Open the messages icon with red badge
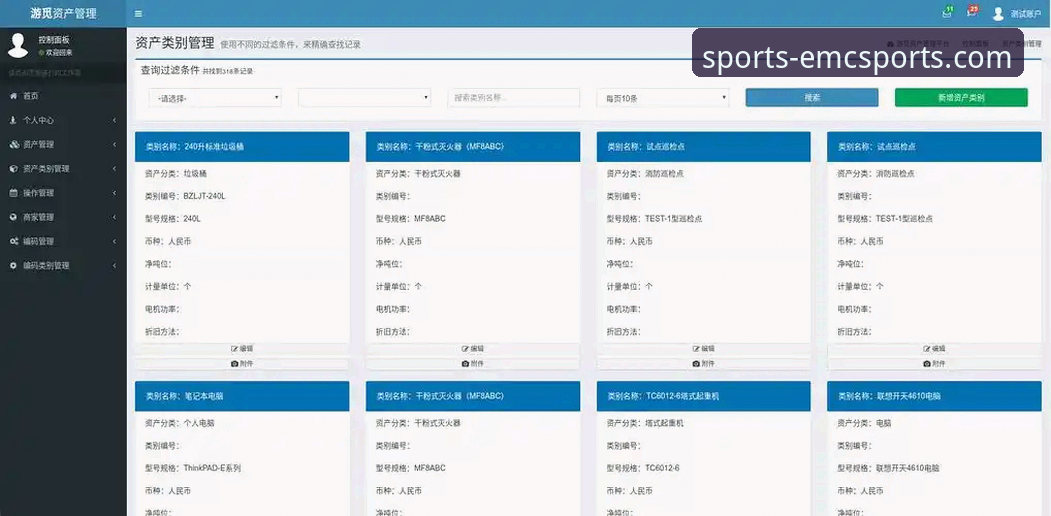Viewport: 1051px width, 516px height. [972, 13]
